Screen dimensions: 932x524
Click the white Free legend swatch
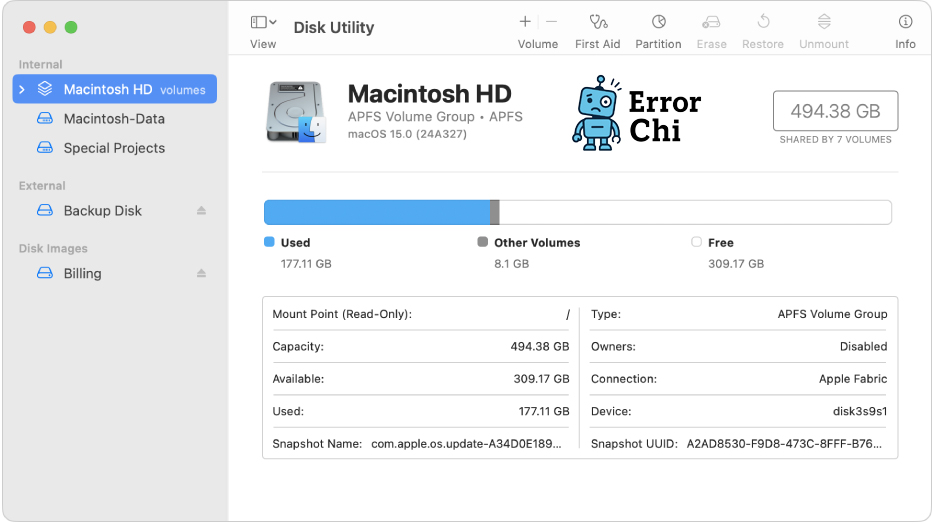click(x=697, y=242)
